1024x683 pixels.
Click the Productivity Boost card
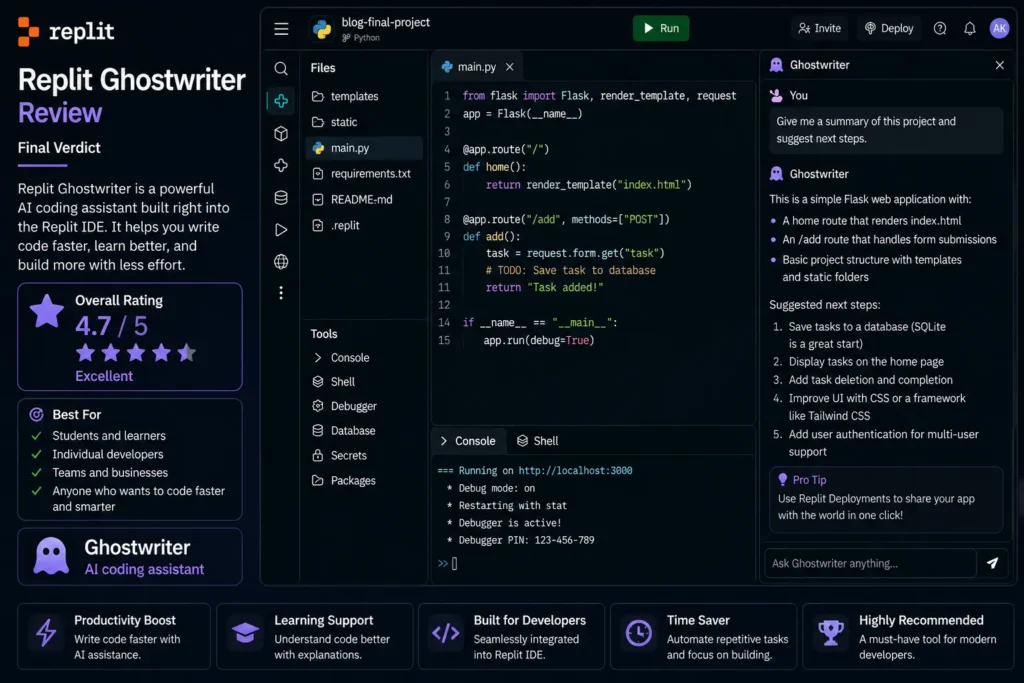(x=114, y=637)
